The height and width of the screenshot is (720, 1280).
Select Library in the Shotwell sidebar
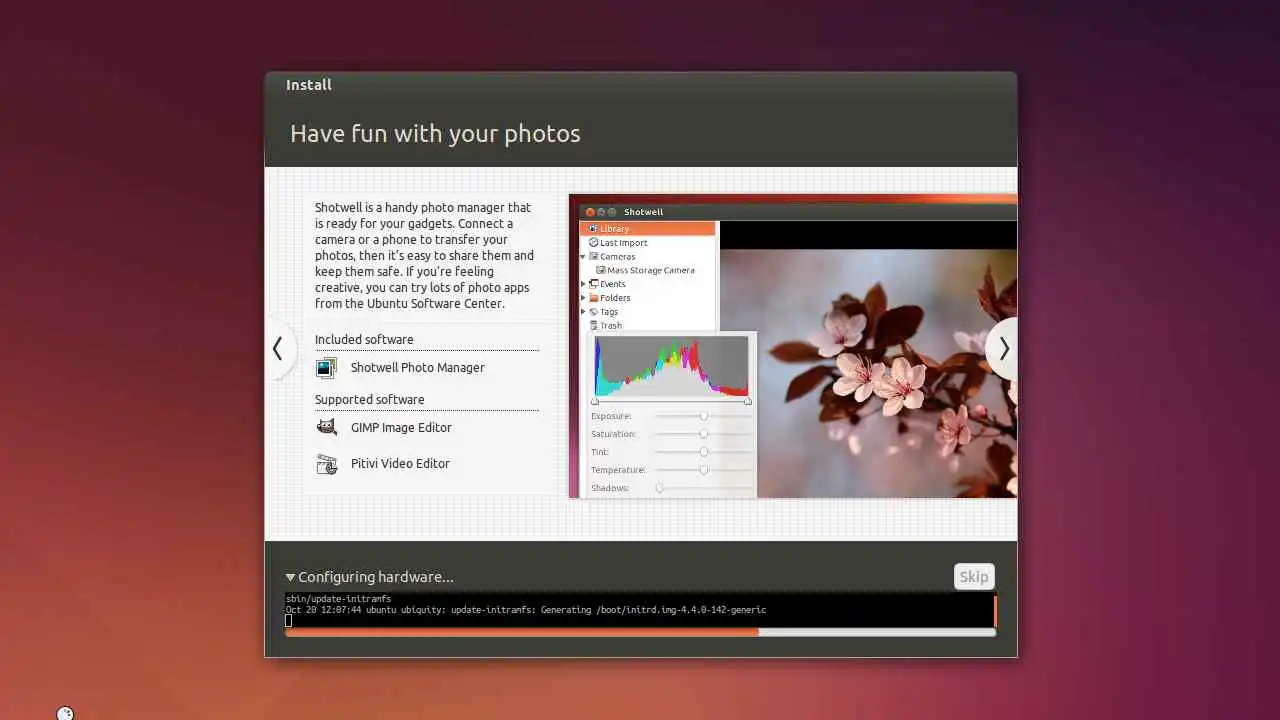[648, 229]
